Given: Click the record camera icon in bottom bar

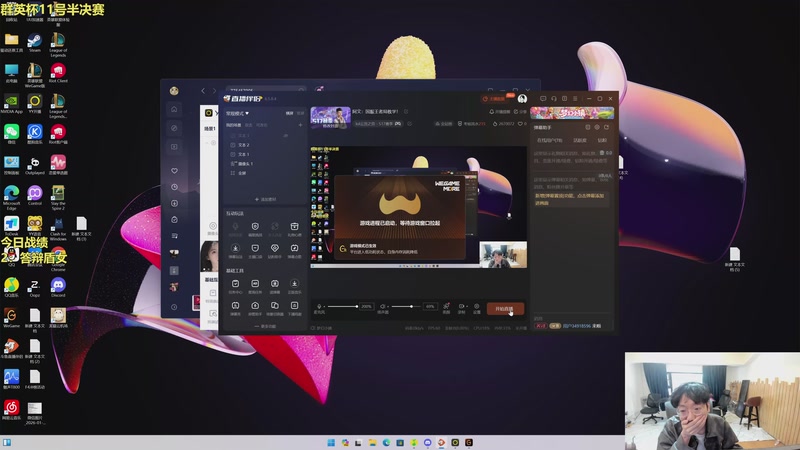Looking at the screenshot, I should (461, 307).
